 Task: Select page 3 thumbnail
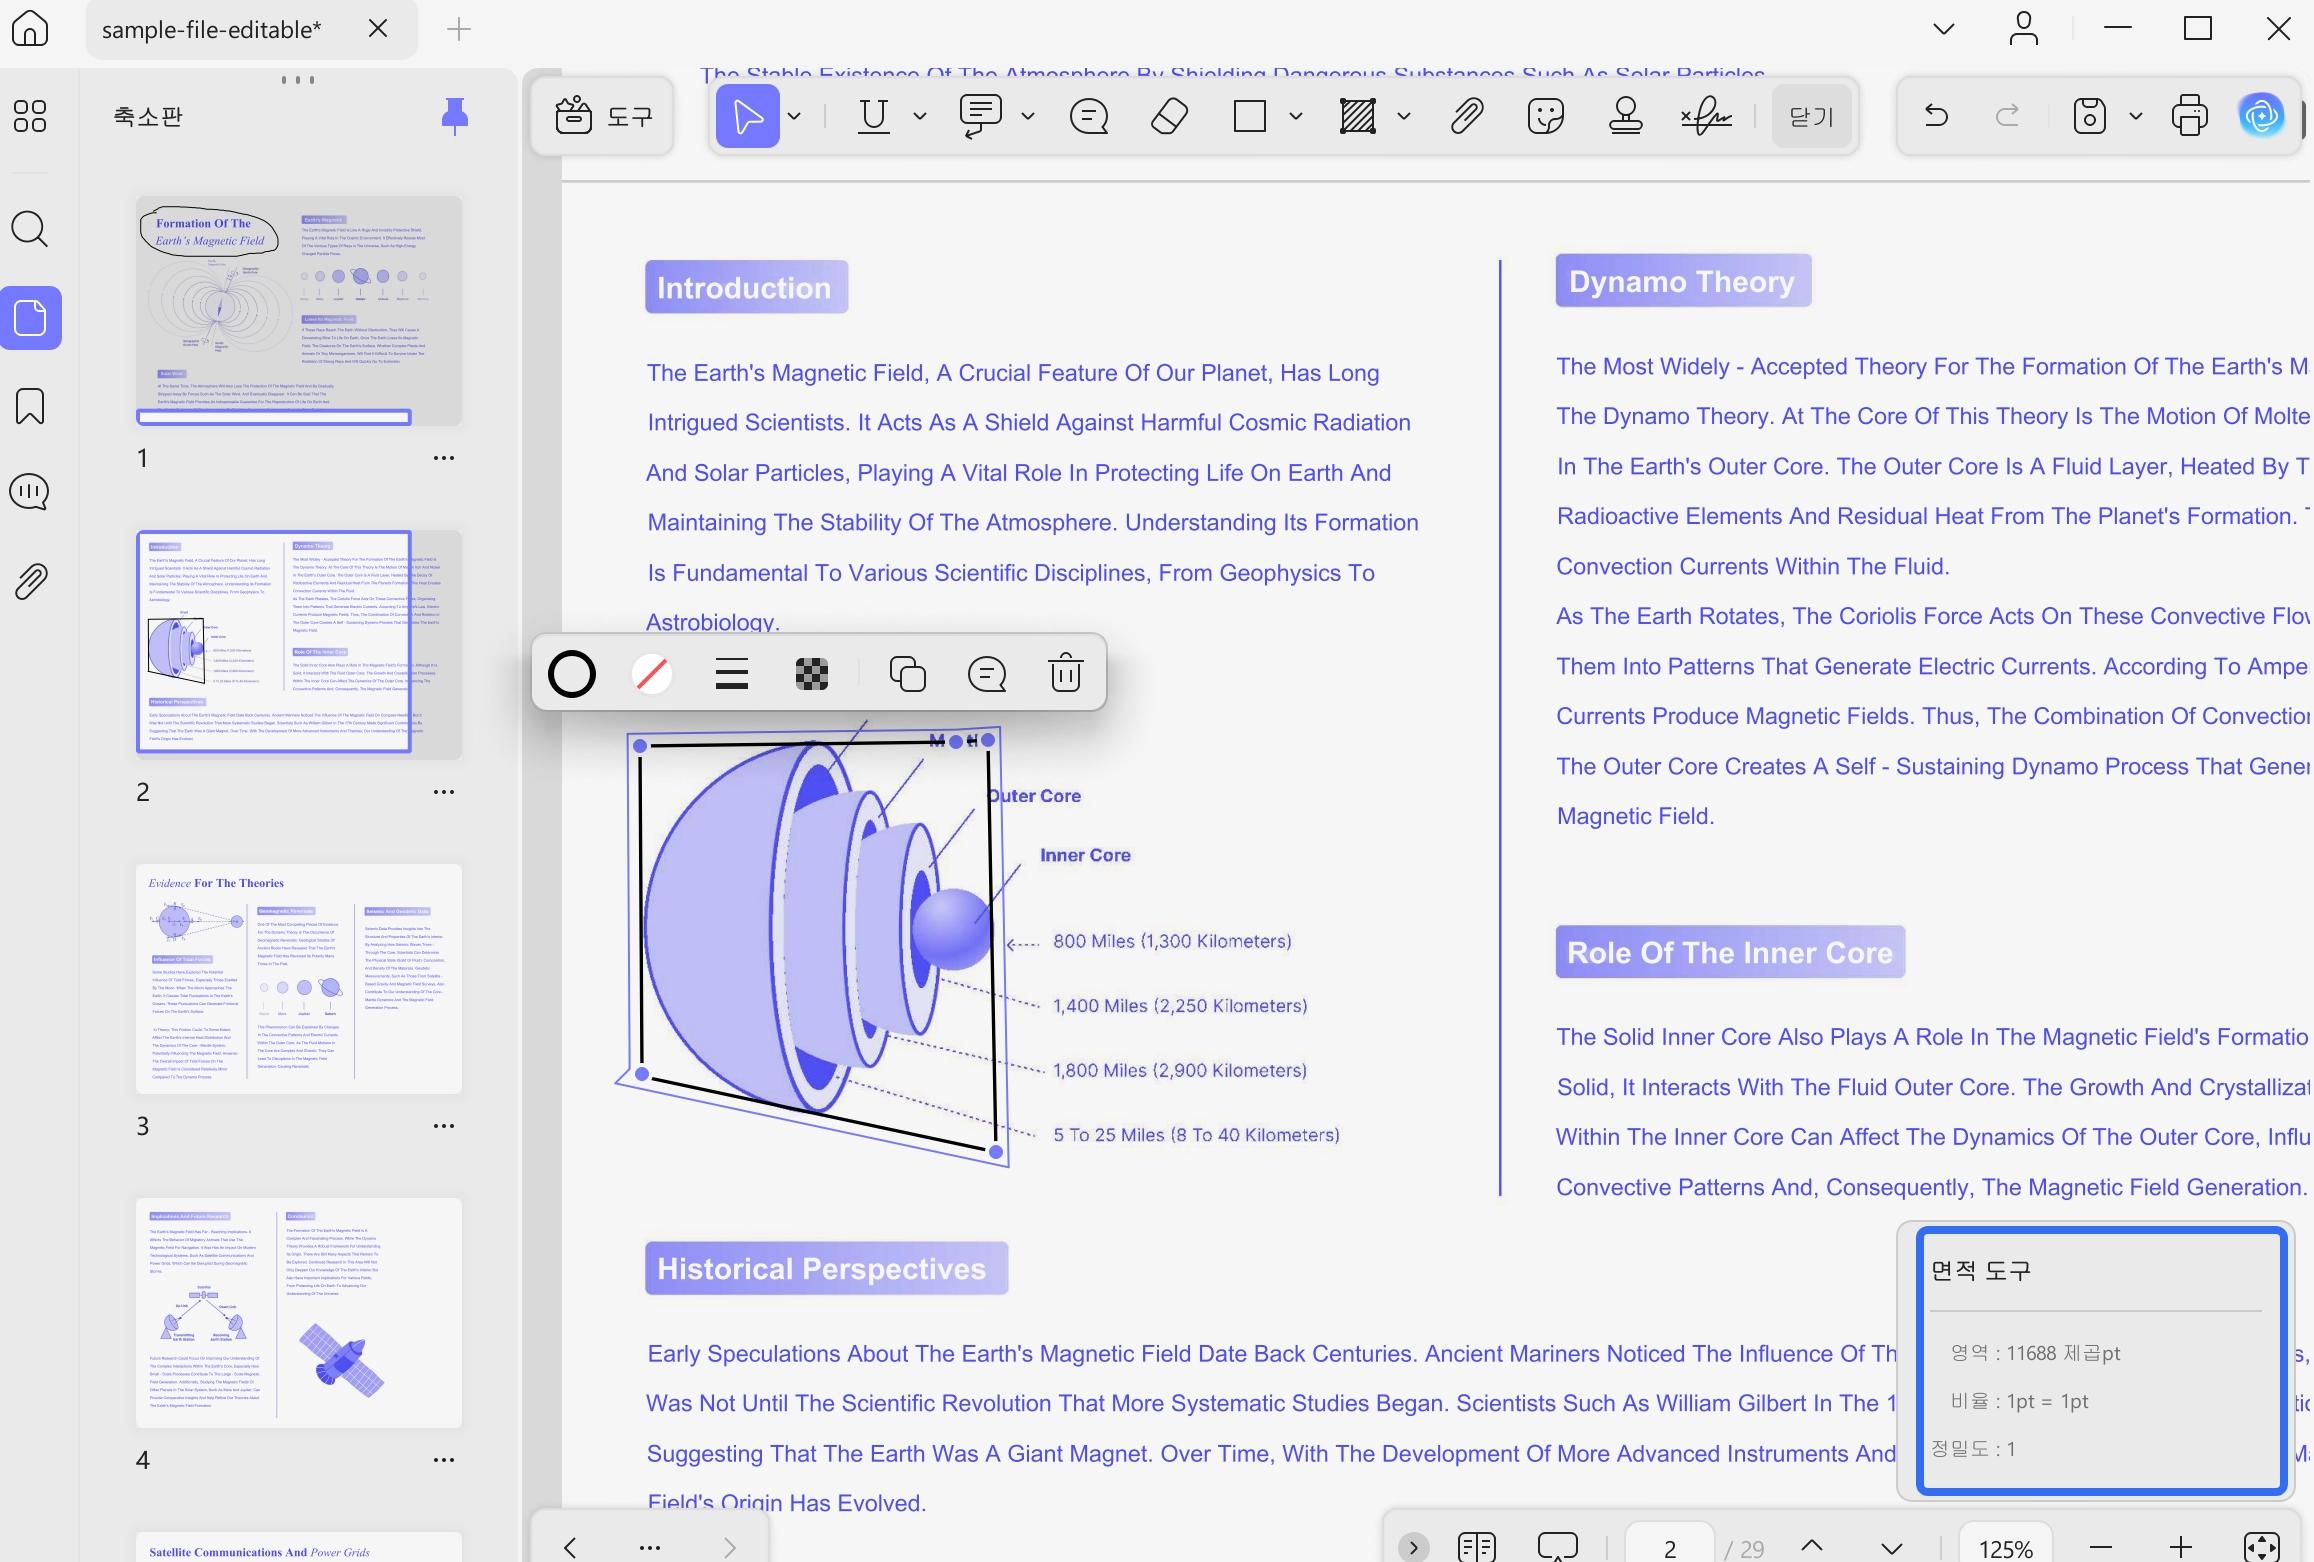tap(299, 979)
